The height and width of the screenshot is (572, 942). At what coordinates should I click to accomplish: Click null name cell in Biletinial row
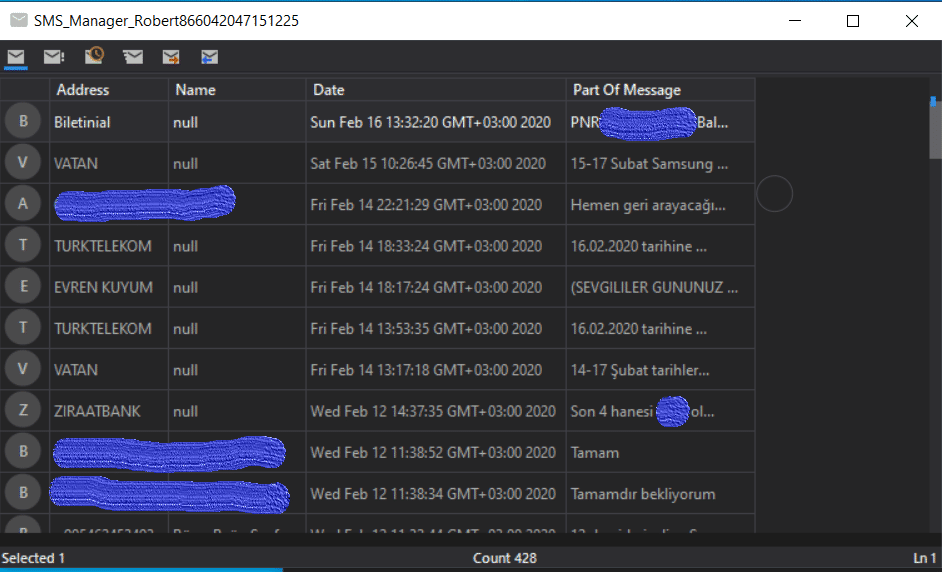click(x=237, y=122)
